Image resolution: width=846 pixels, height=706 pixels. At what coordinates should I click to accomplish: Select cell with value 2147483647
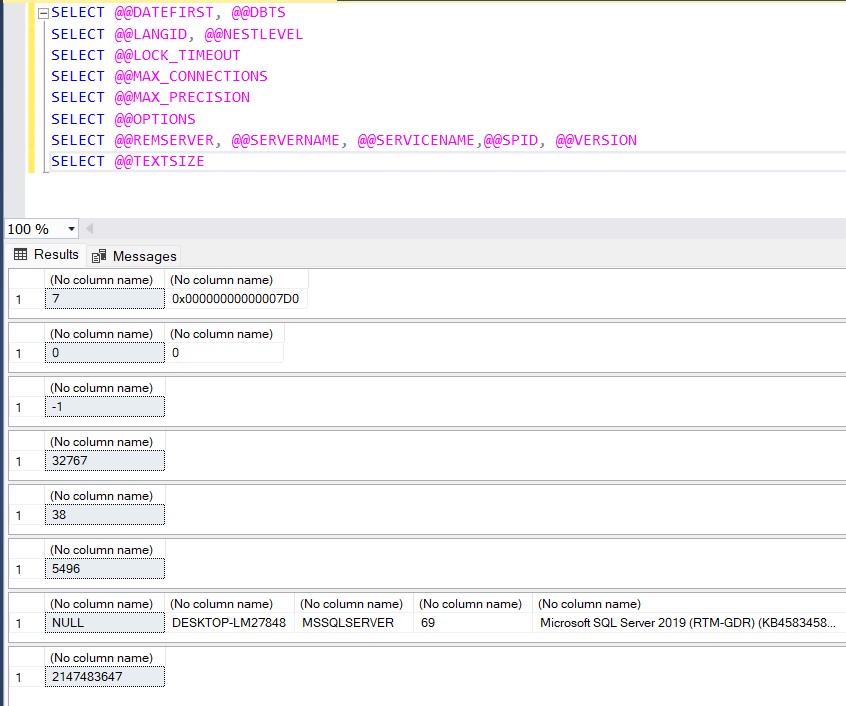point(105,676)
